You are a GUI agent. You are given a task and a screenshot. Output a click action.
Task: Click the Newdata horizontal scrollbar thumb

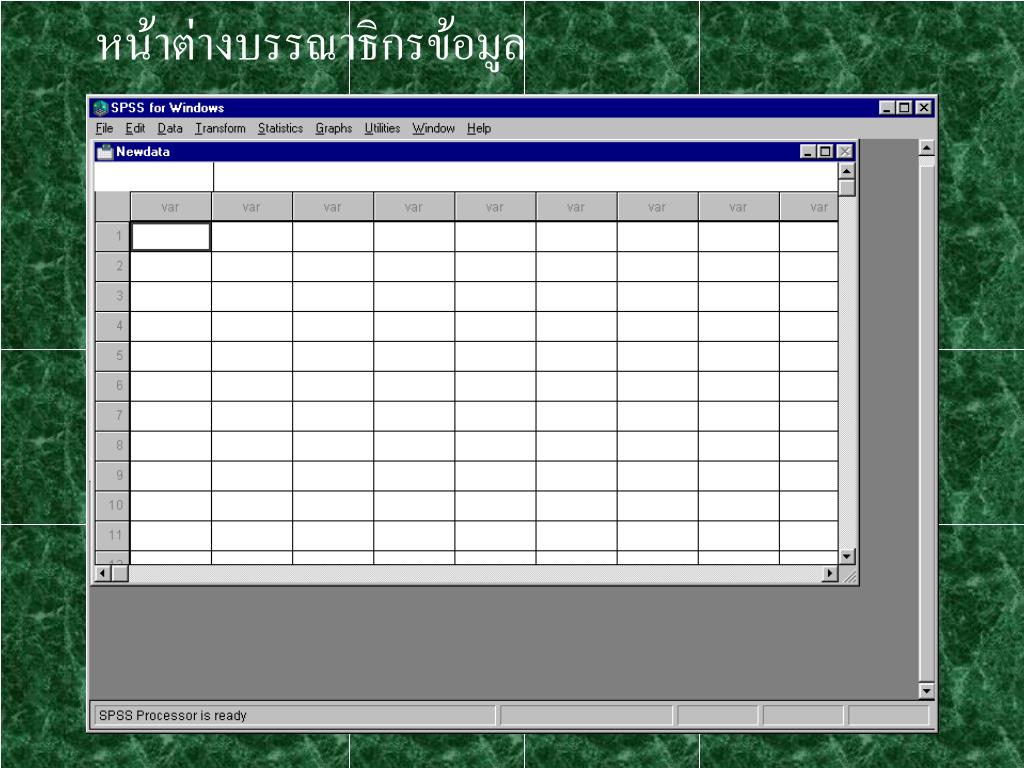pos(120,573)
